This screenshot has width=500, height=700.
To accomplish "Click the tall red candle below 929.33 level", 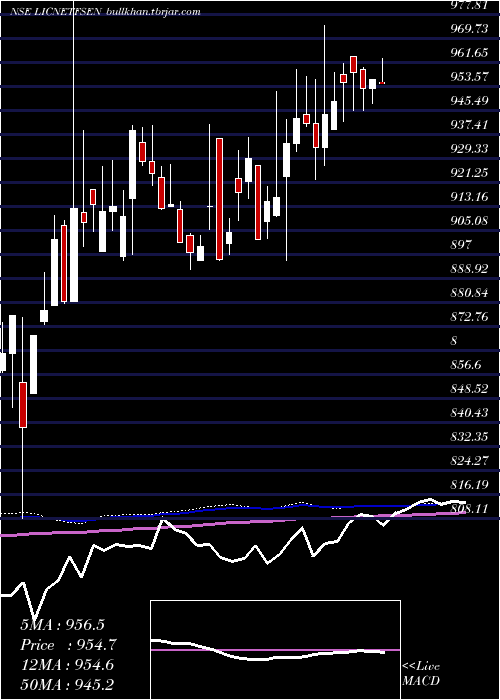I will (219, 199).
